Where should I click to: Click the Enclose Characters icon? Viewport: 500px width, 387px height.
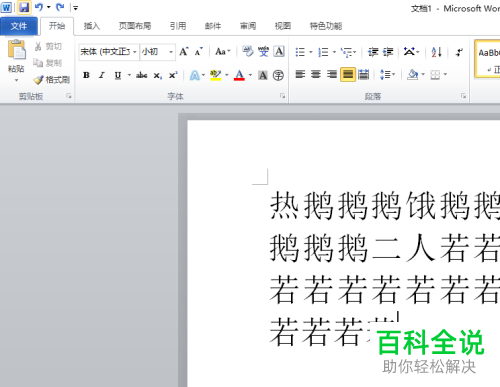click(278, 75)
